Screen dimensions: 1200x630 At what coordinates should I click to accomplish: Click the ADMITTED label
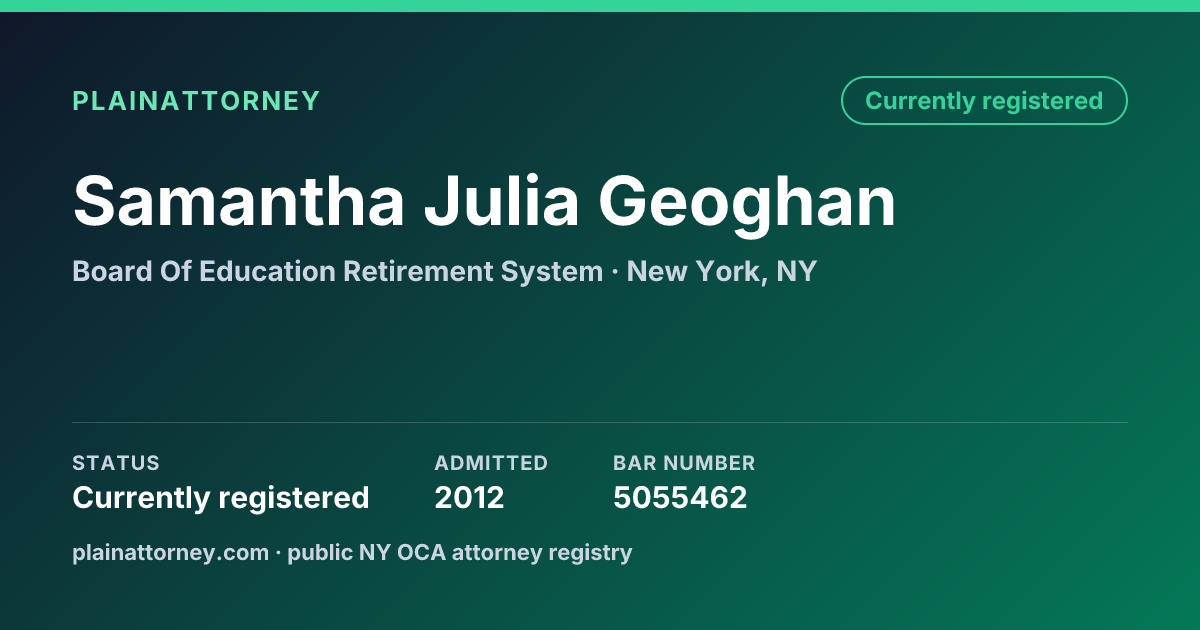tap(491, 463)
